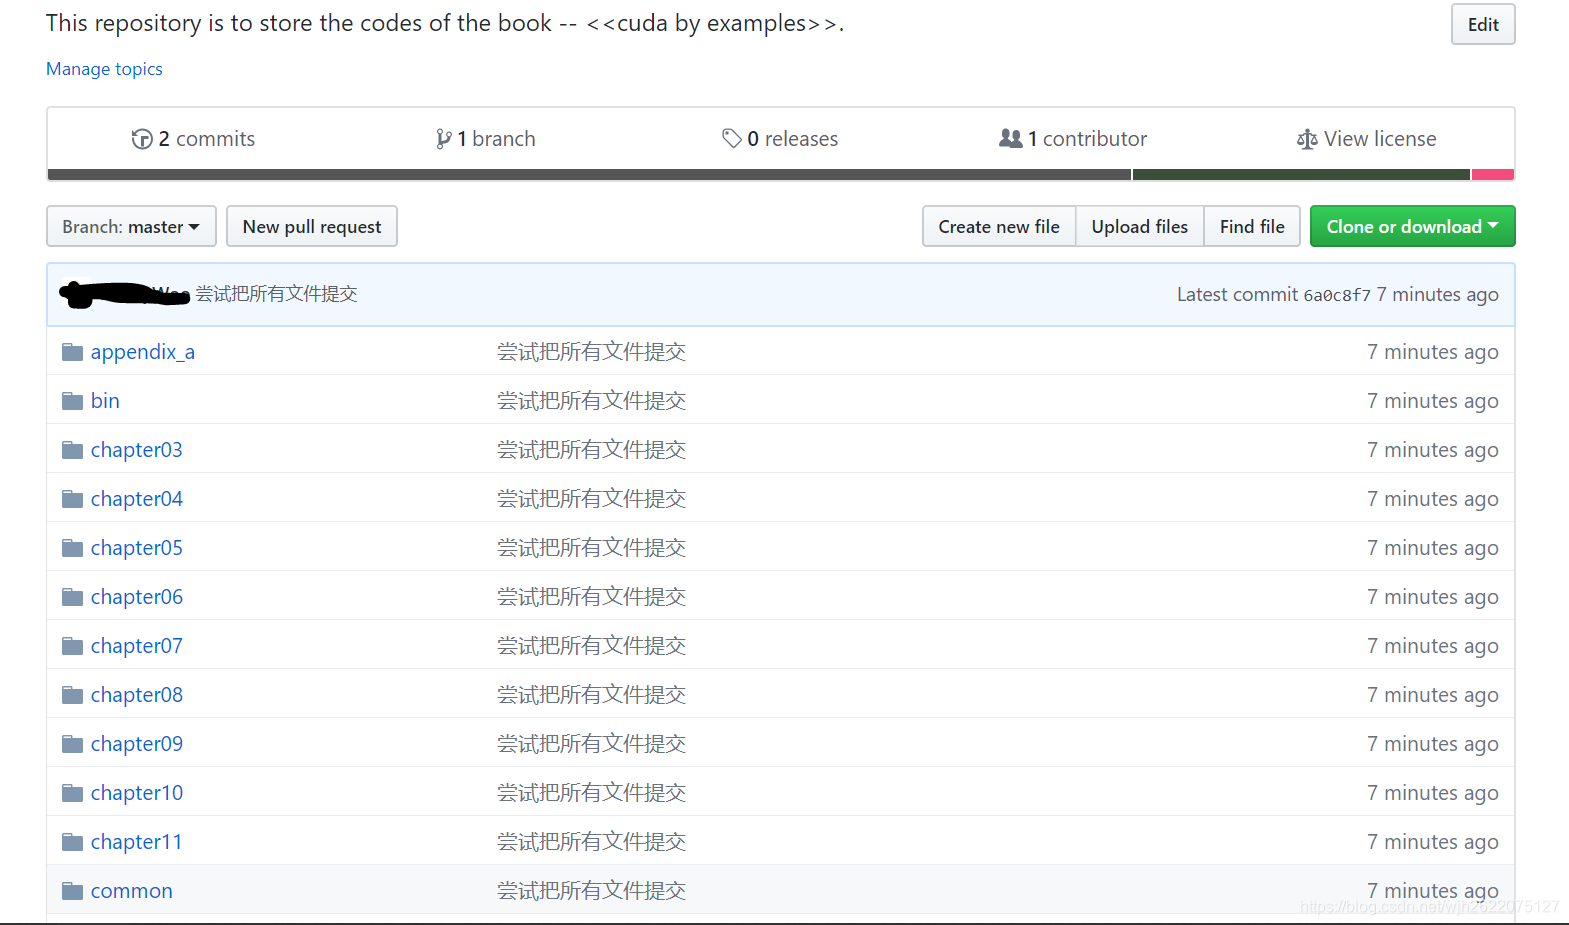Viewport: 1569px width, 925px height.
Task: Open the common folder link
Action: [131, 891]
